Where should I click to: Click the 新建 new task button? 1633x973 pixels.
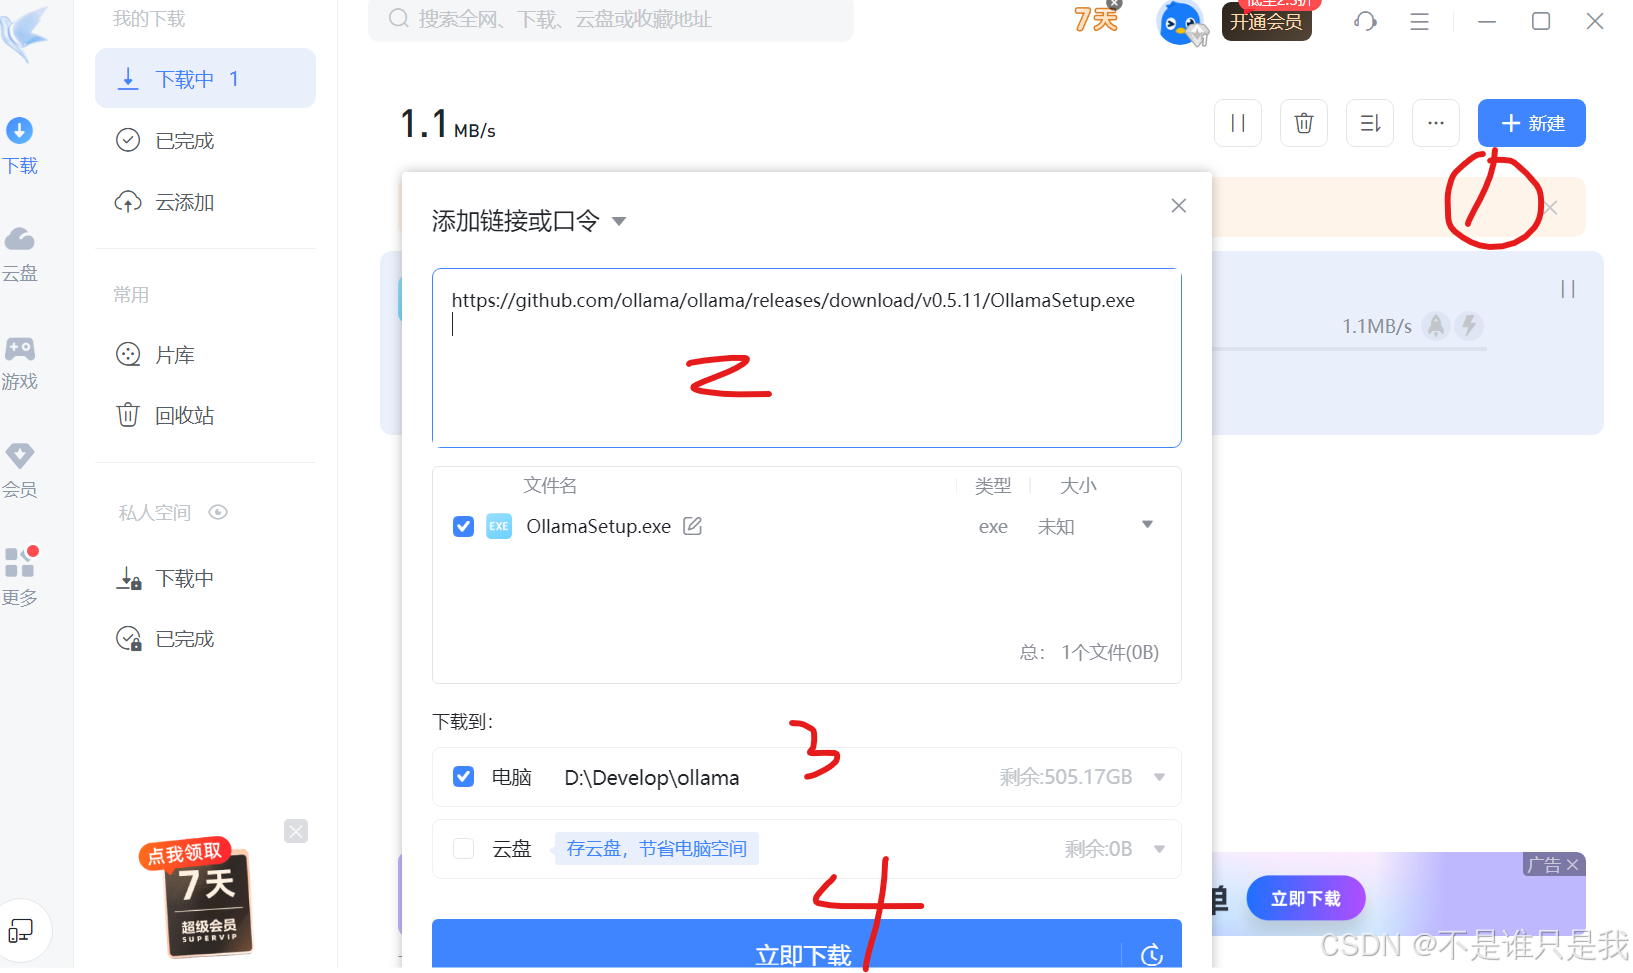[1531, 123]
